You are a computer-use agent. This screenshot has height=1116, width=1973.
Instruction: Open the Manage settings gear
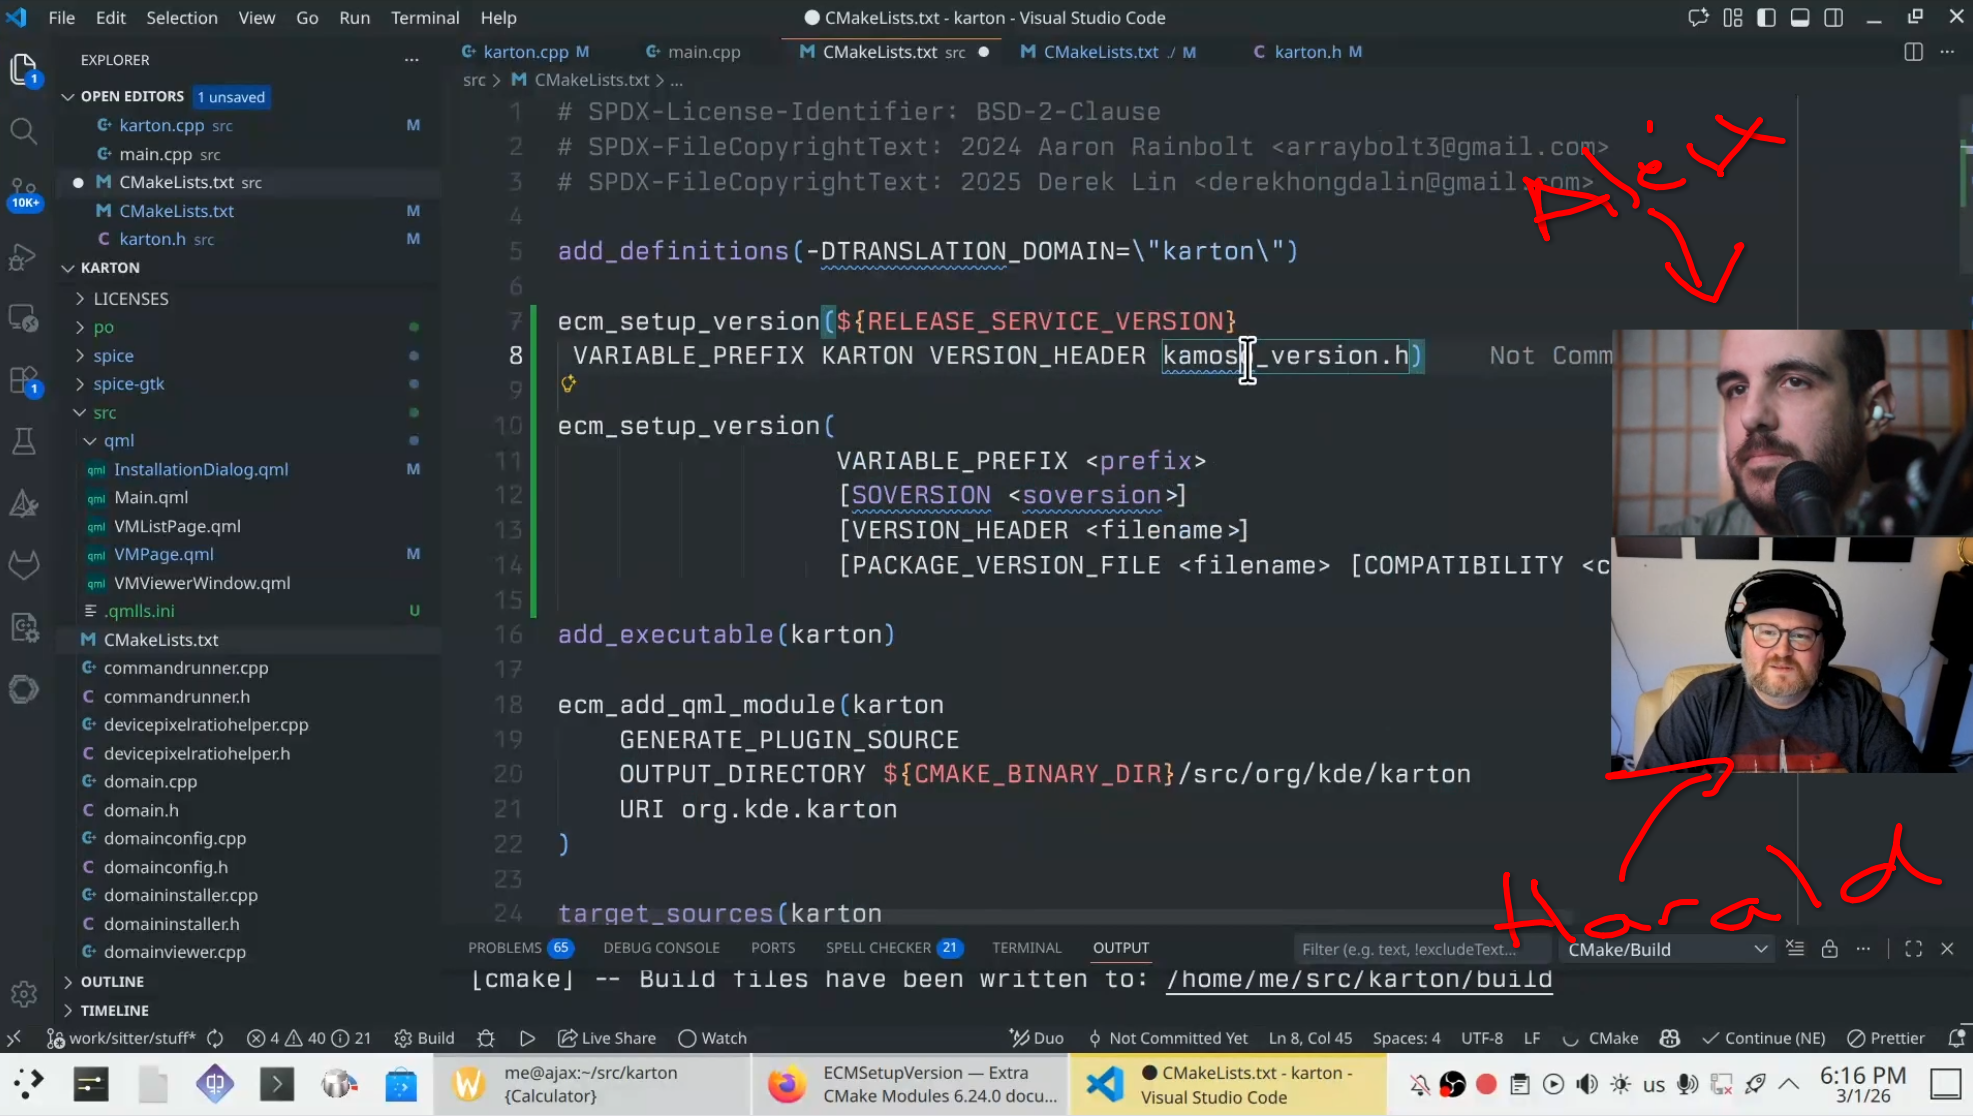point(24,993)
